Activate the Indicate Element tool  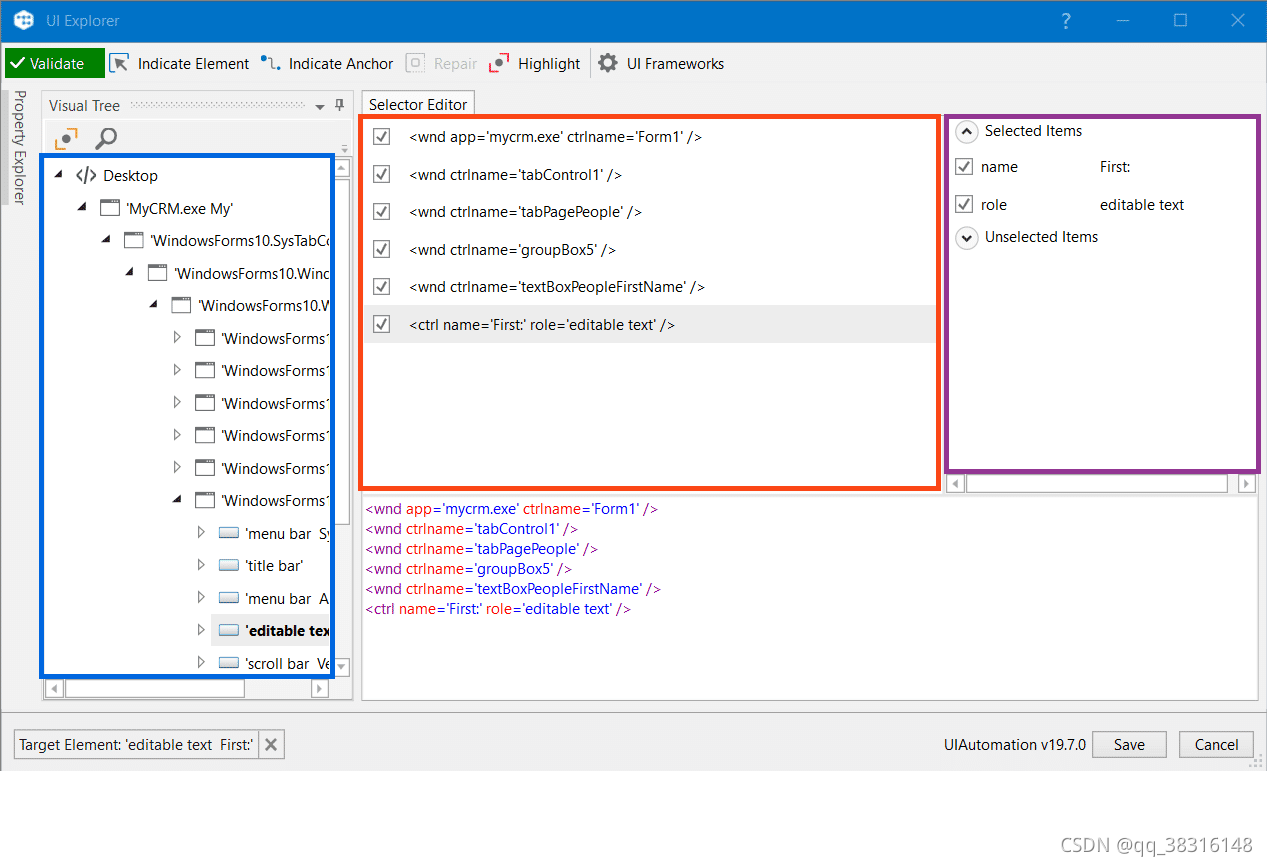coord(179,63)
